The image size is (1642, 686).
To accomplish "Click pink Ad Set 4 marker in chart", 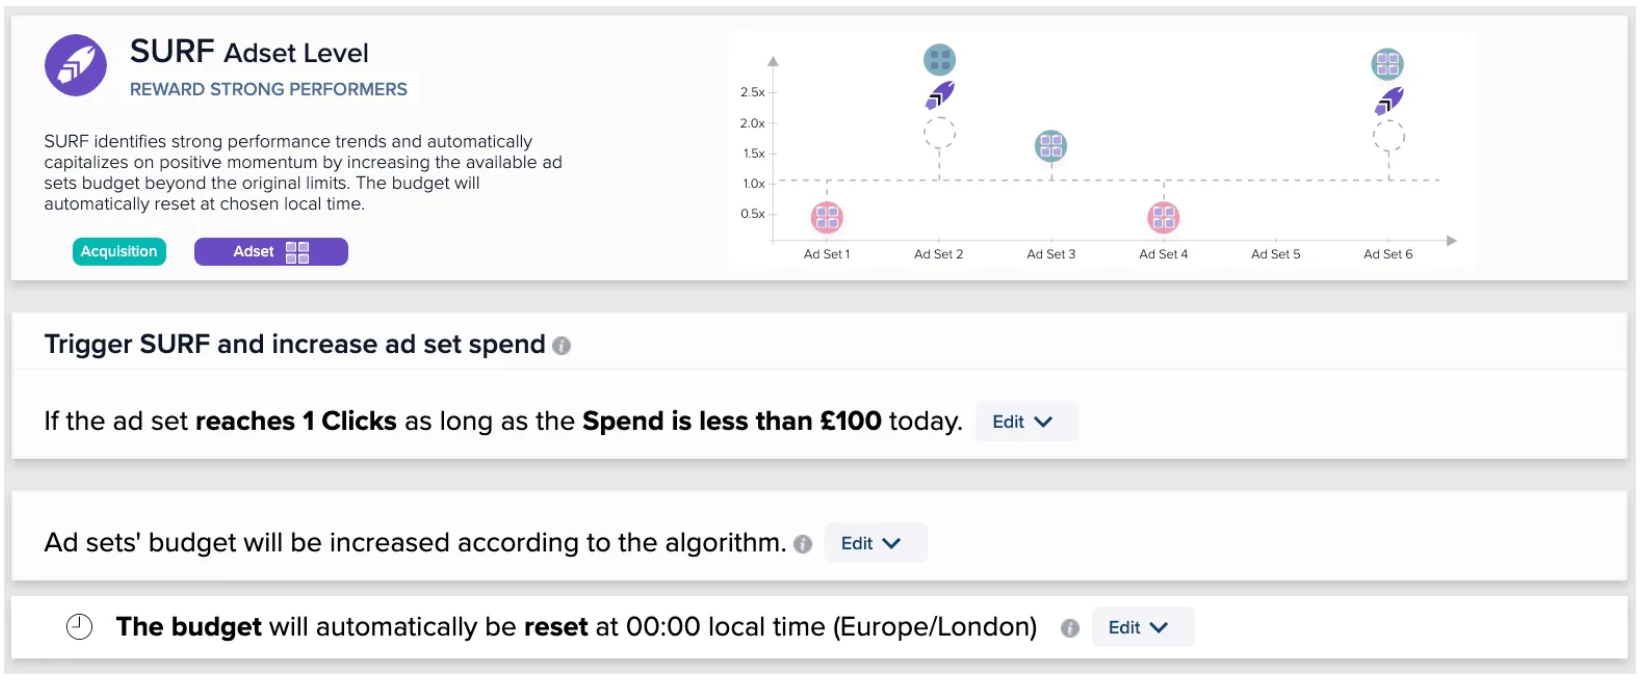I will pyautogui.click(x=1163, y=216).
